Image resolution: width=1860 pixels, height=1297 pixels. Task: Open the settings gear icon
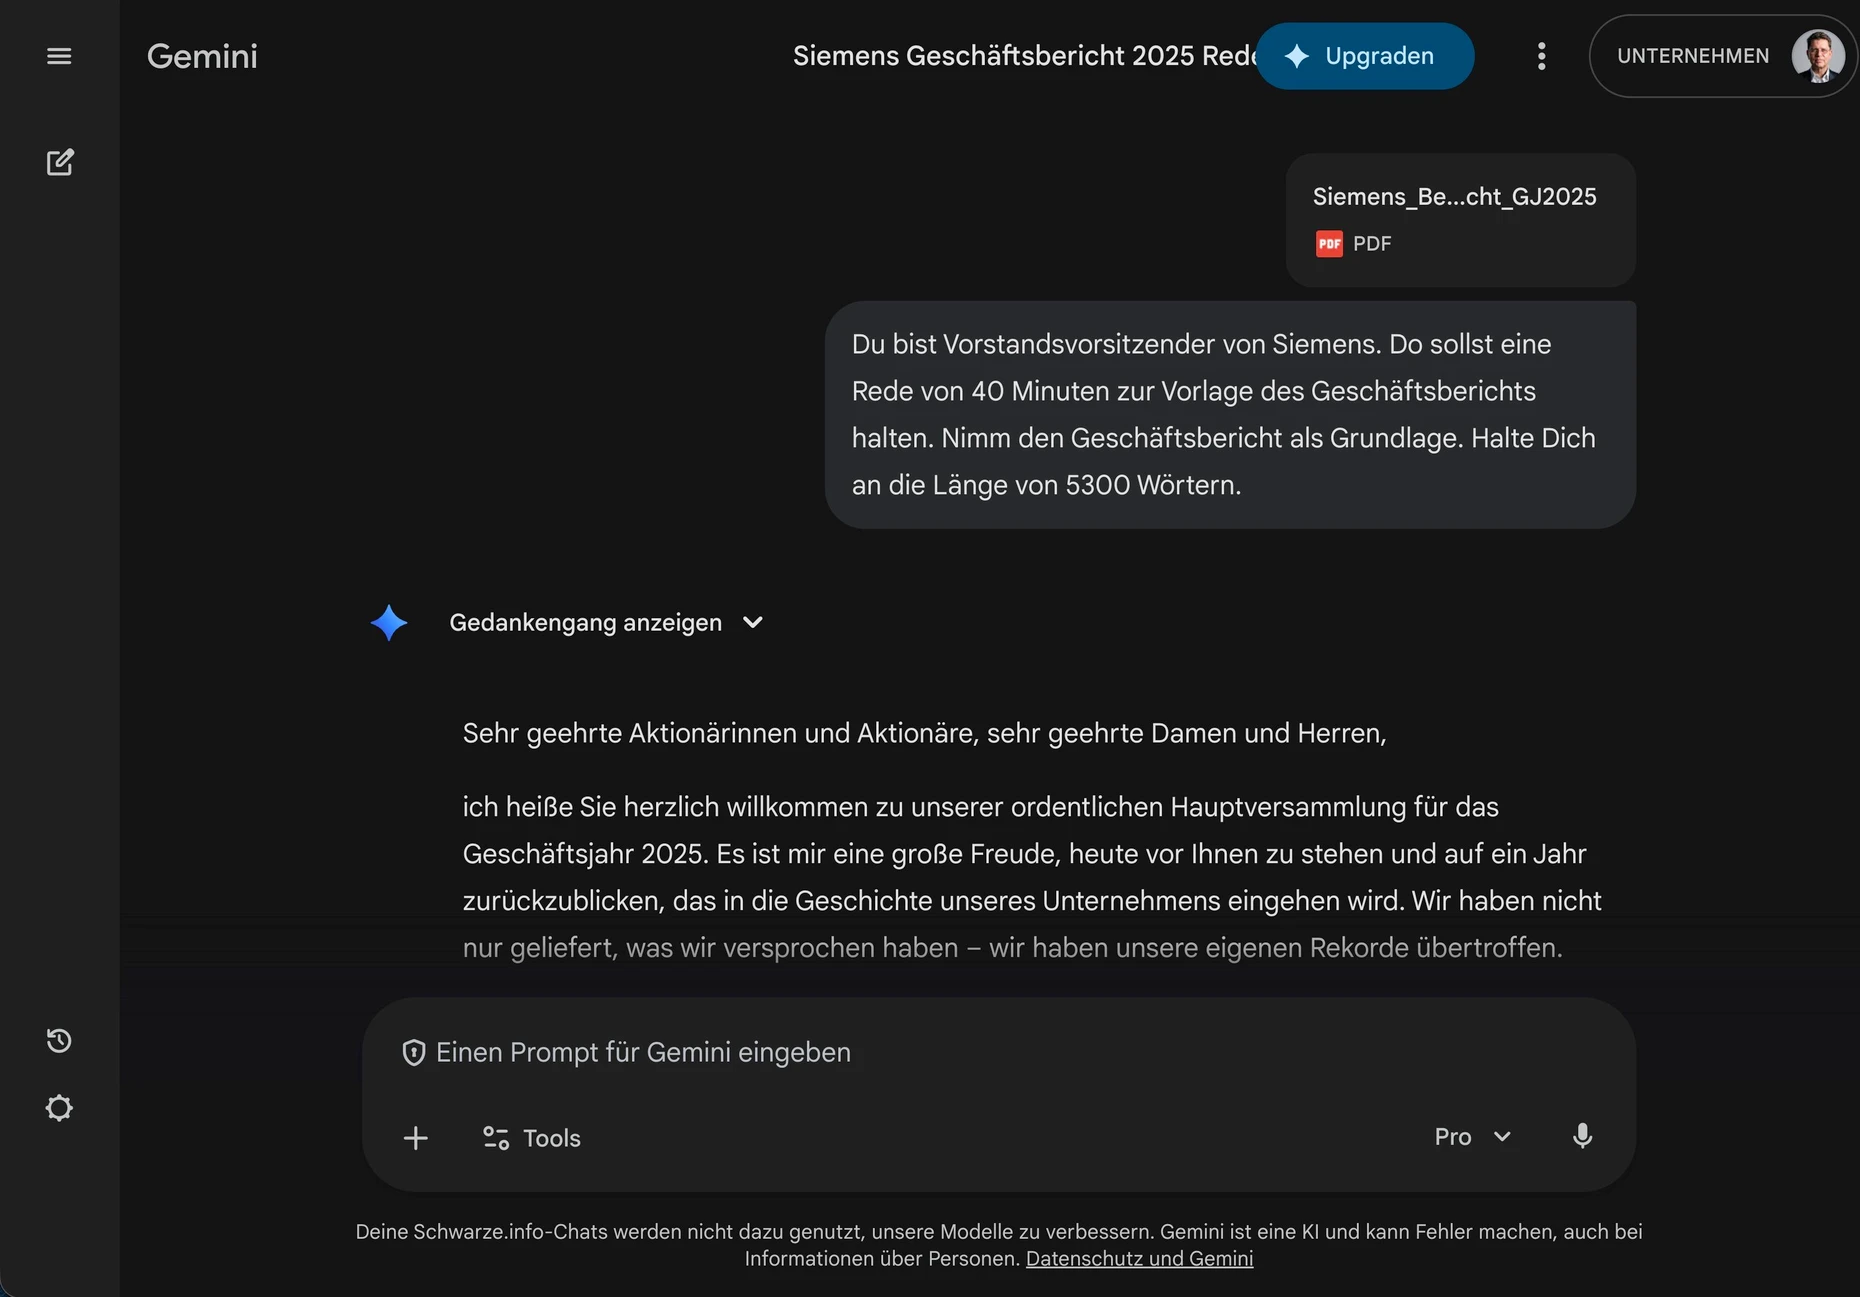[59, 1108]
